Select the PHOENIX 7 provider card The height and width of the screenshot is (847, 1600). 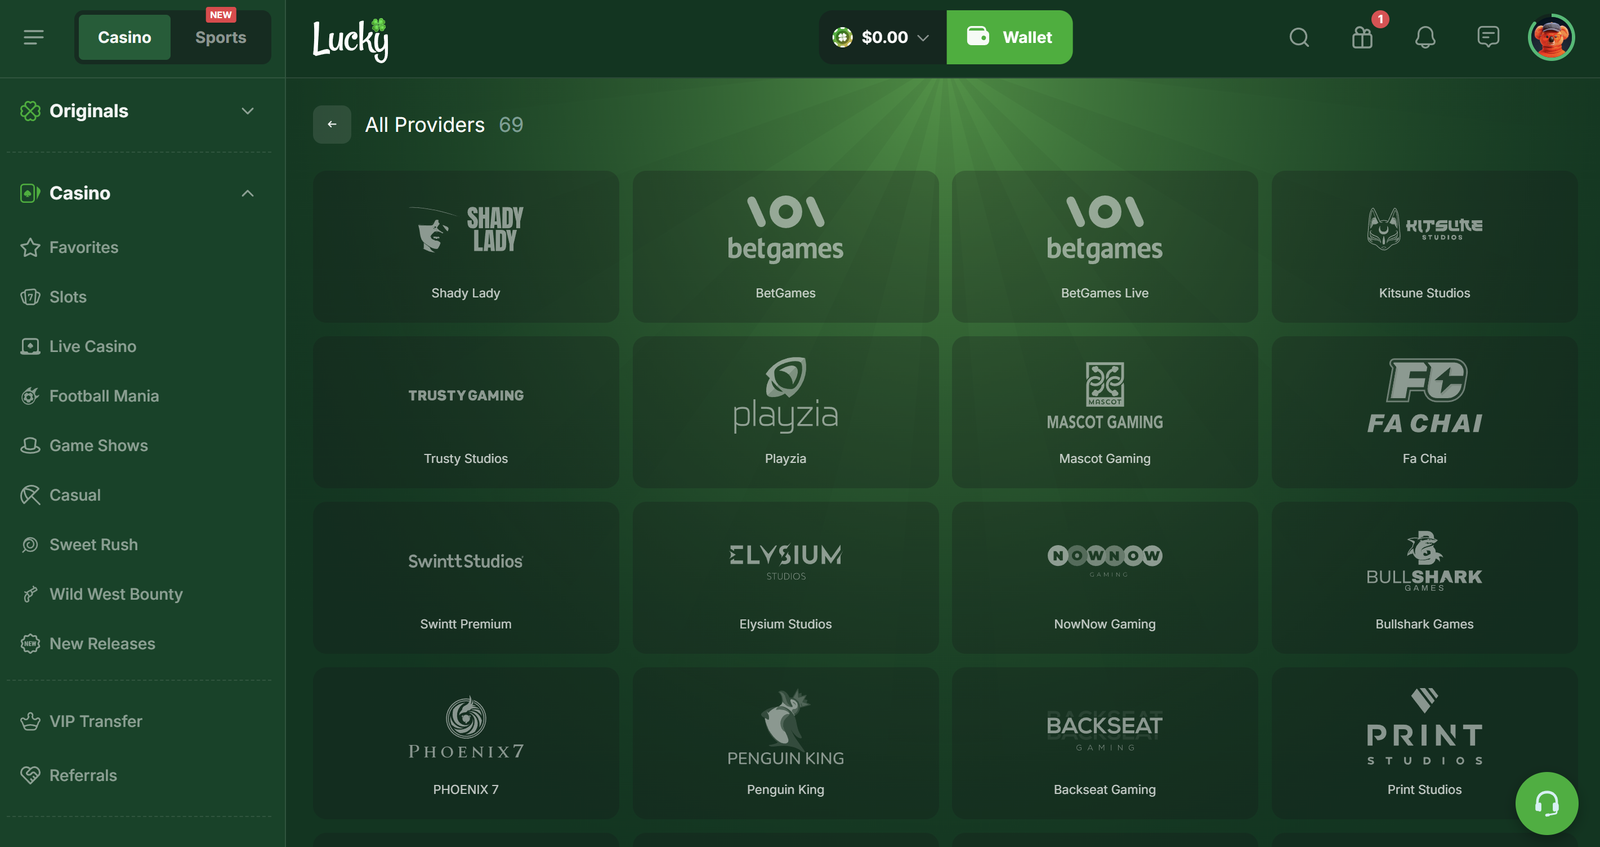click(x=466, y=743)
